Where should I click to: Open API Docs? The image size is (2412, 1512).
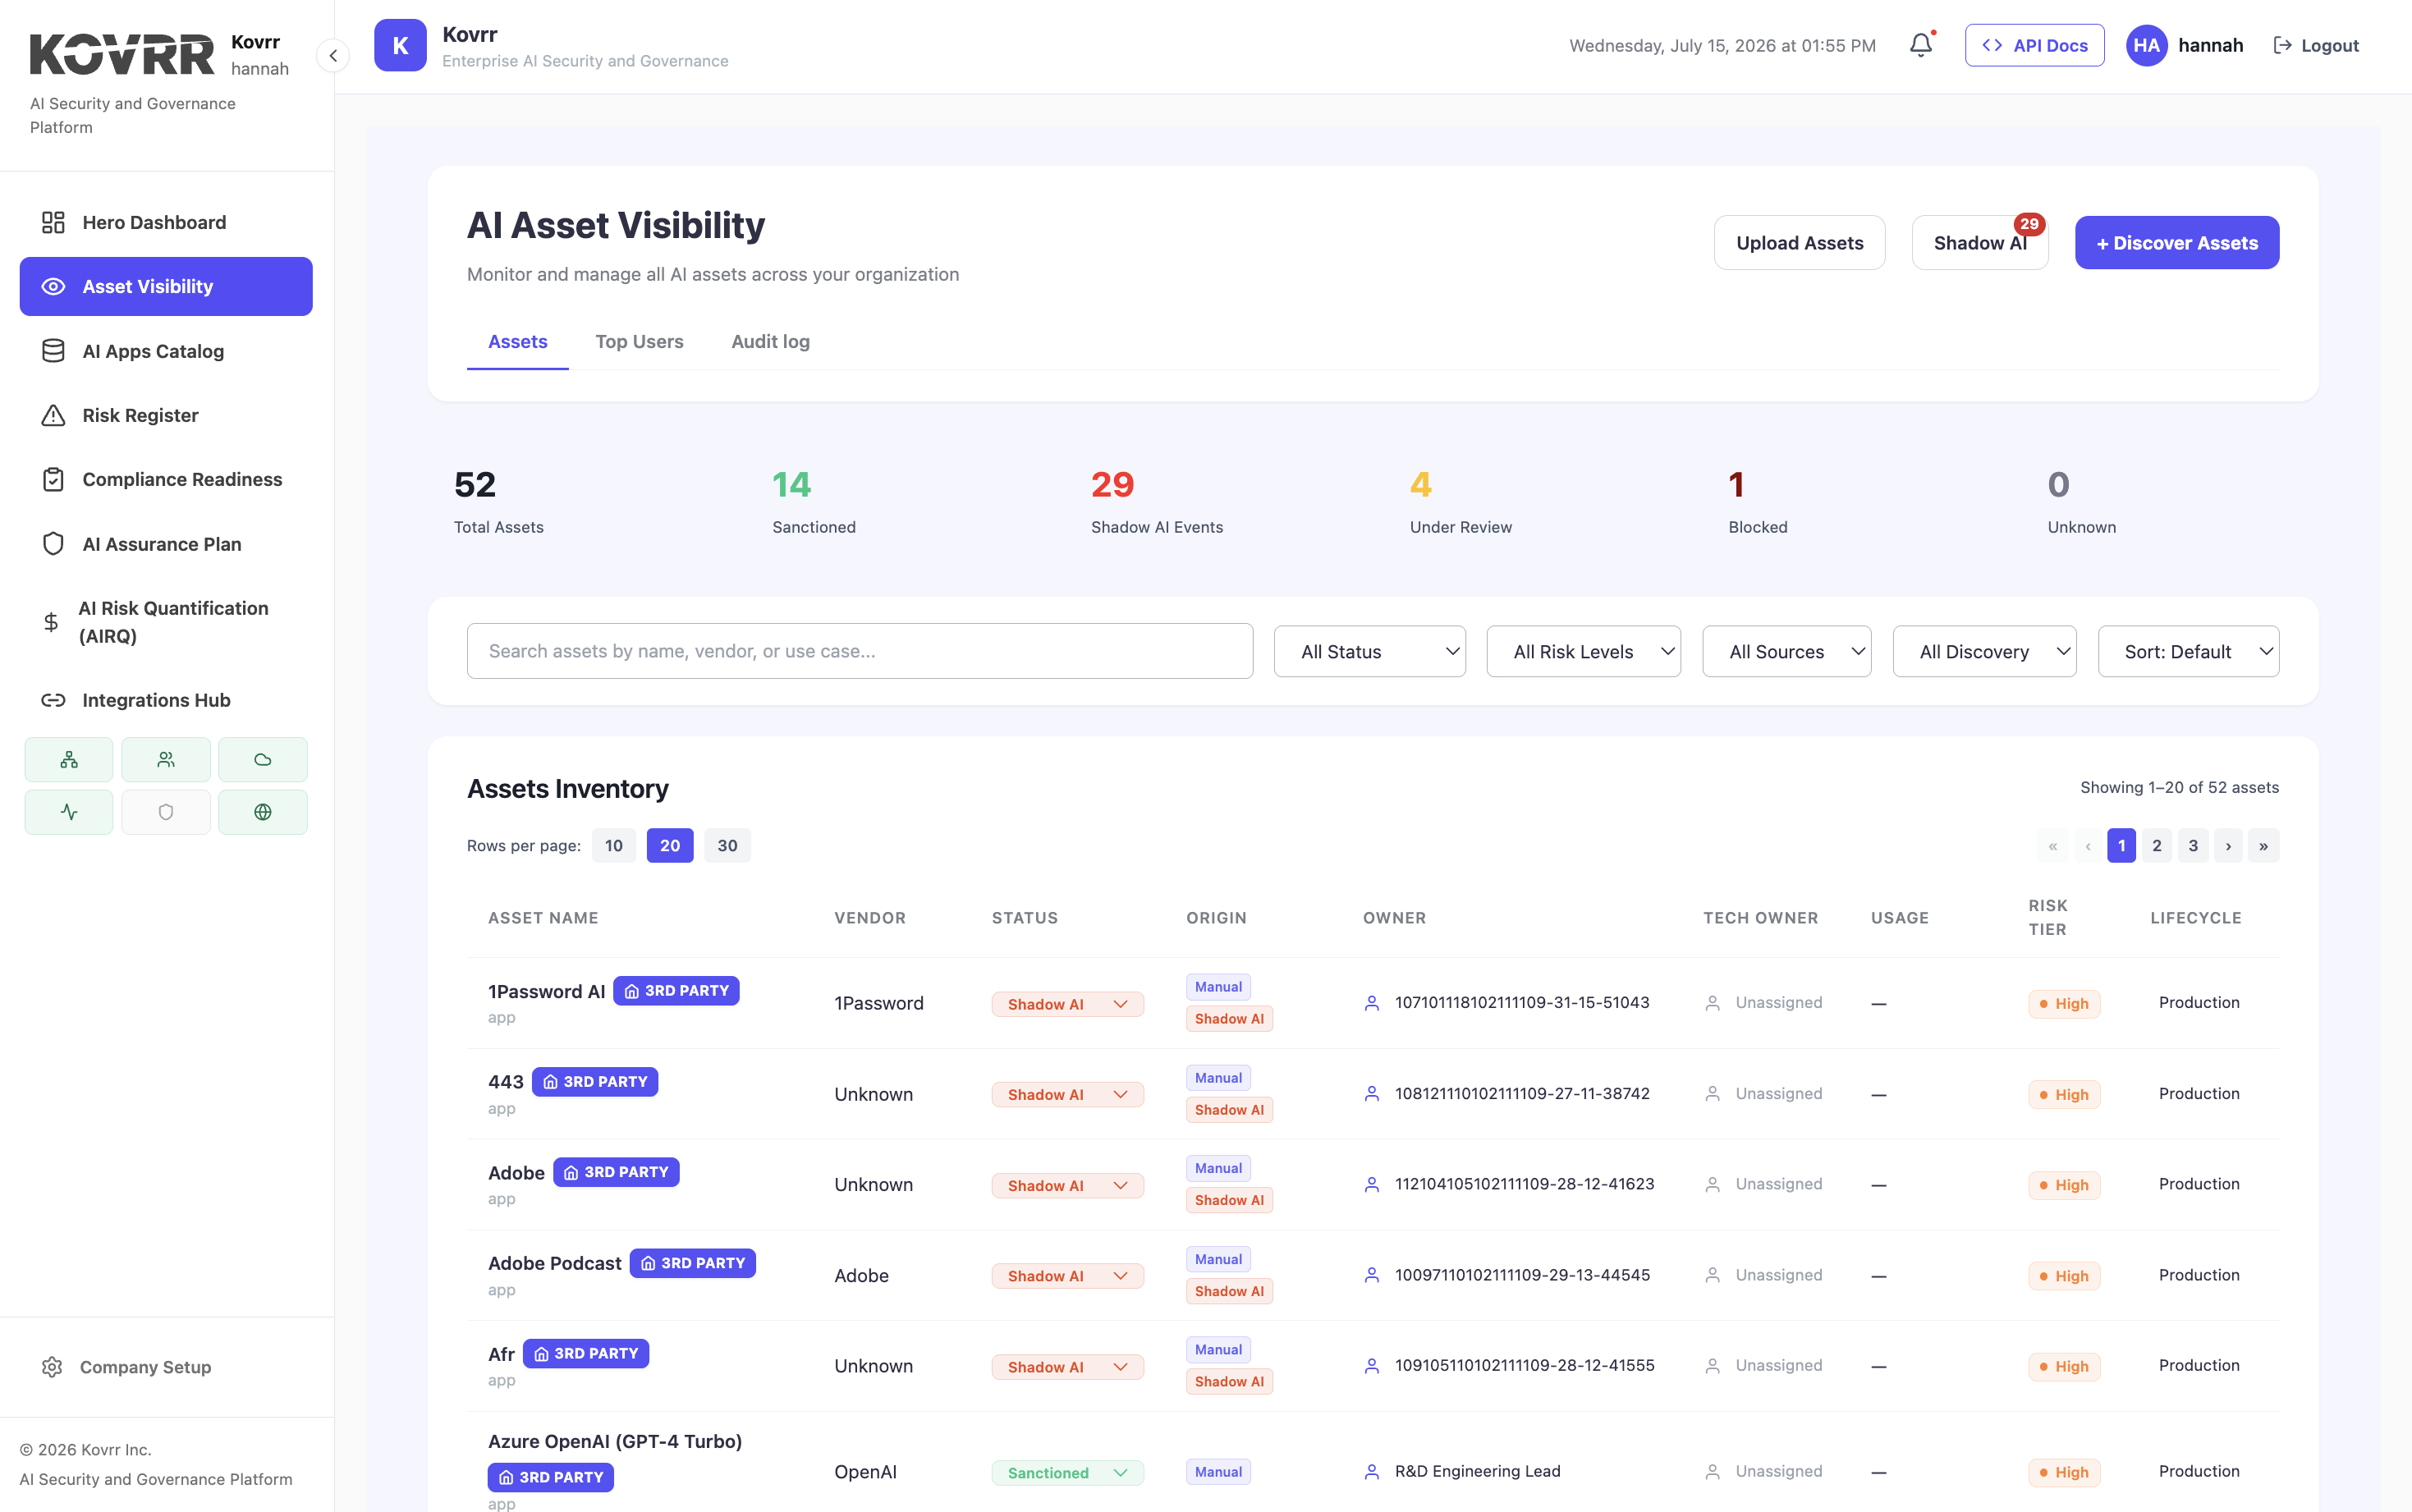[2034, 45]
